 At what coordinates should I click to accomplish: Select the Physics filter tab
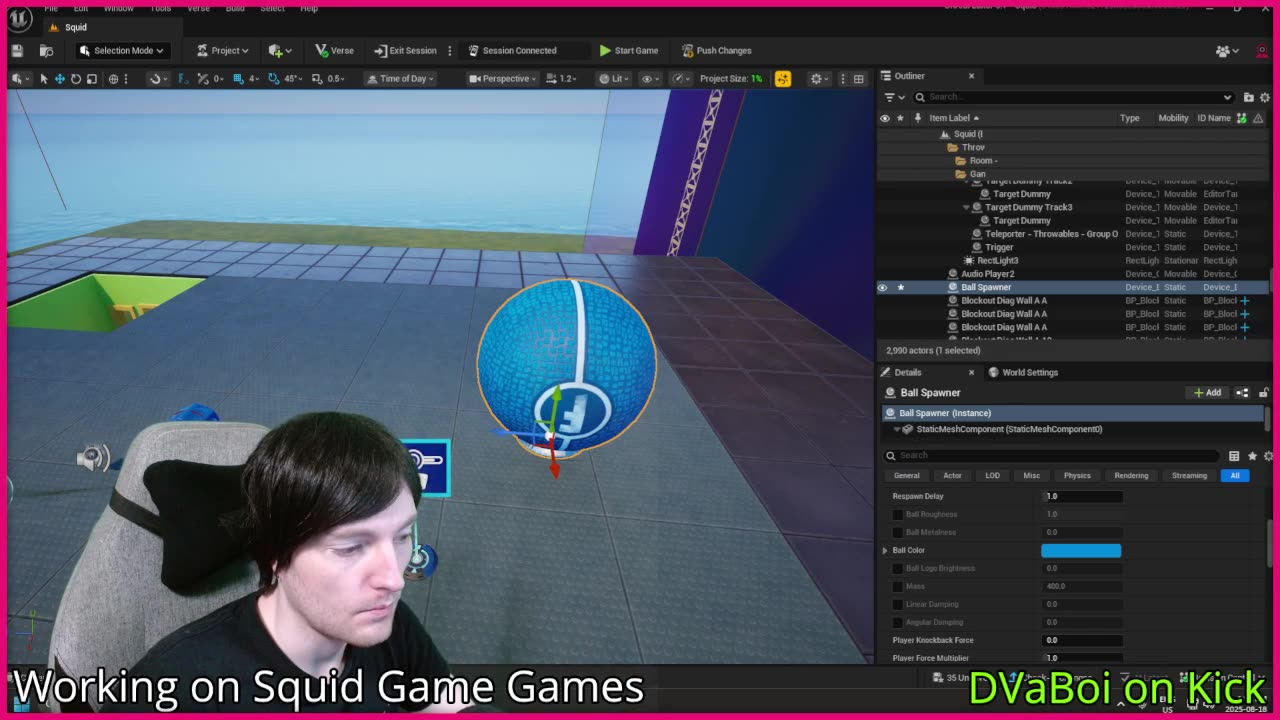1077,476
